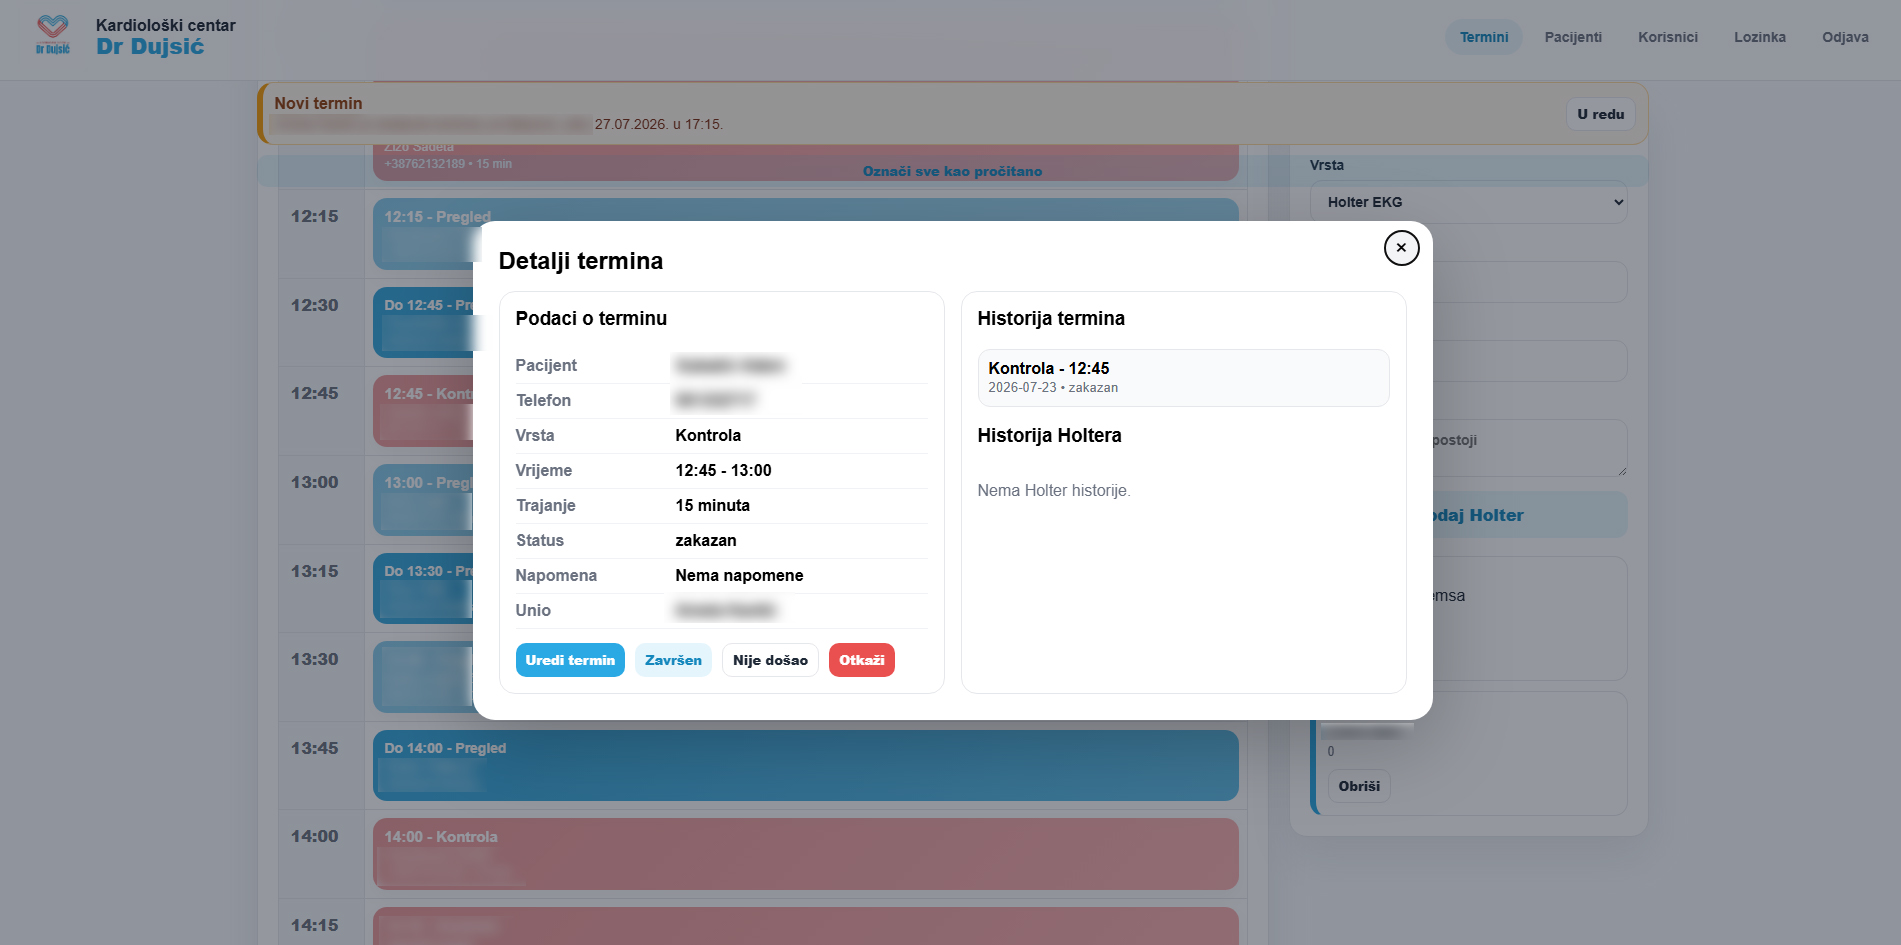The image size is (1901, 945).
Task: Cancel appointment with Otkaži button
Action: tap(861, 660)
